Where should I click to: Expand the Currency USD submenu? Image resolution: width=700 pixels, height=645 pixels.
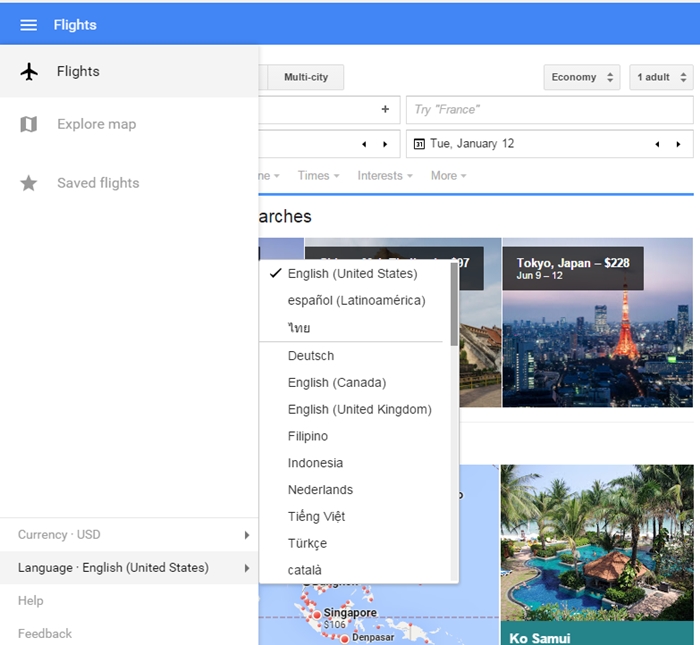coord(129,535)
